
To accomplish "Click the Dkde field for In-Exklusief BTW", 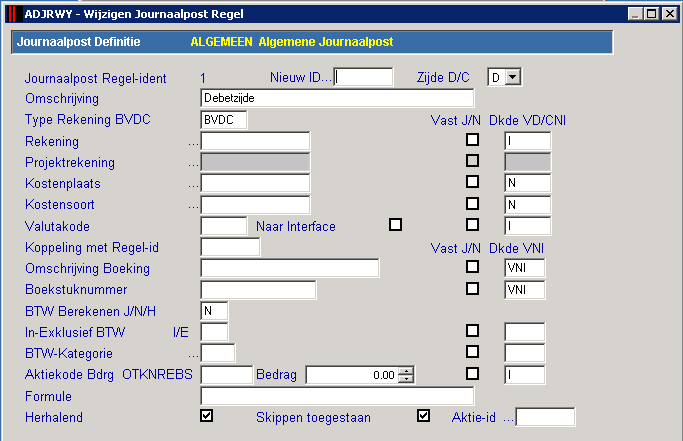I will click(x=524, y=332).
